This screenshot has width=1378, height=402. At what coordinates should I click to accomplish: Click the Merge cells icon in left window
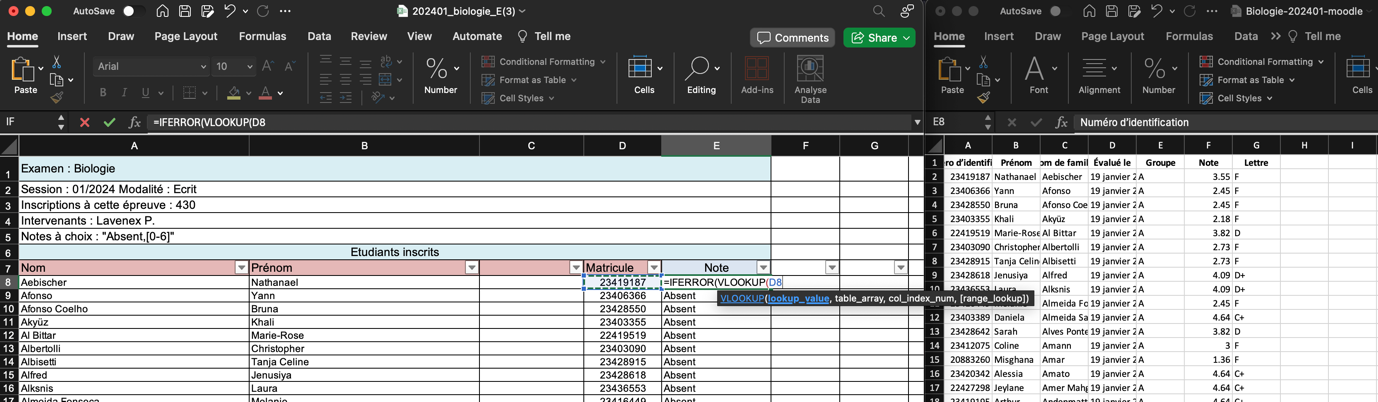(387, 80)
